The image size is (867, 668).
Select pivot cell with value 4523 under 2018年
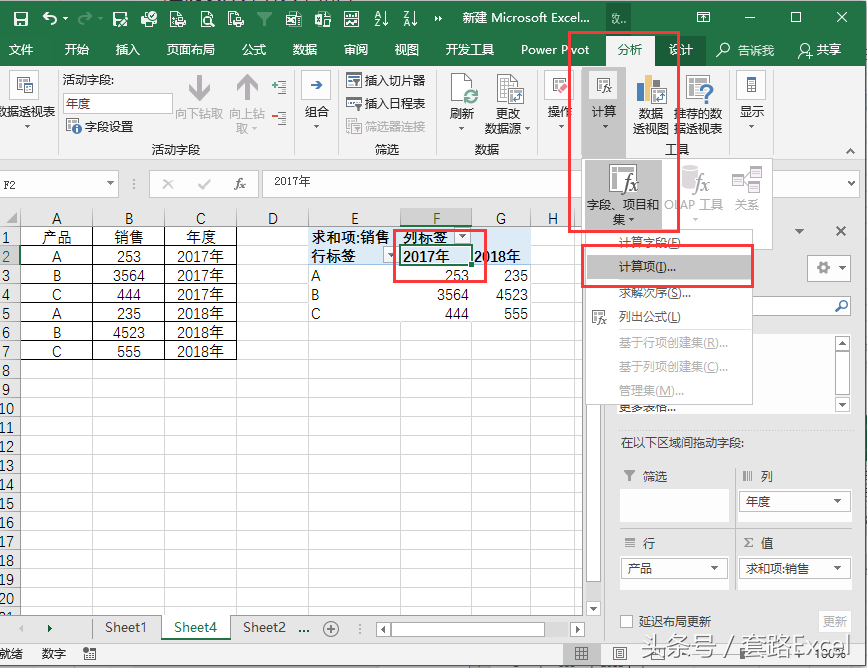point(502,295)
